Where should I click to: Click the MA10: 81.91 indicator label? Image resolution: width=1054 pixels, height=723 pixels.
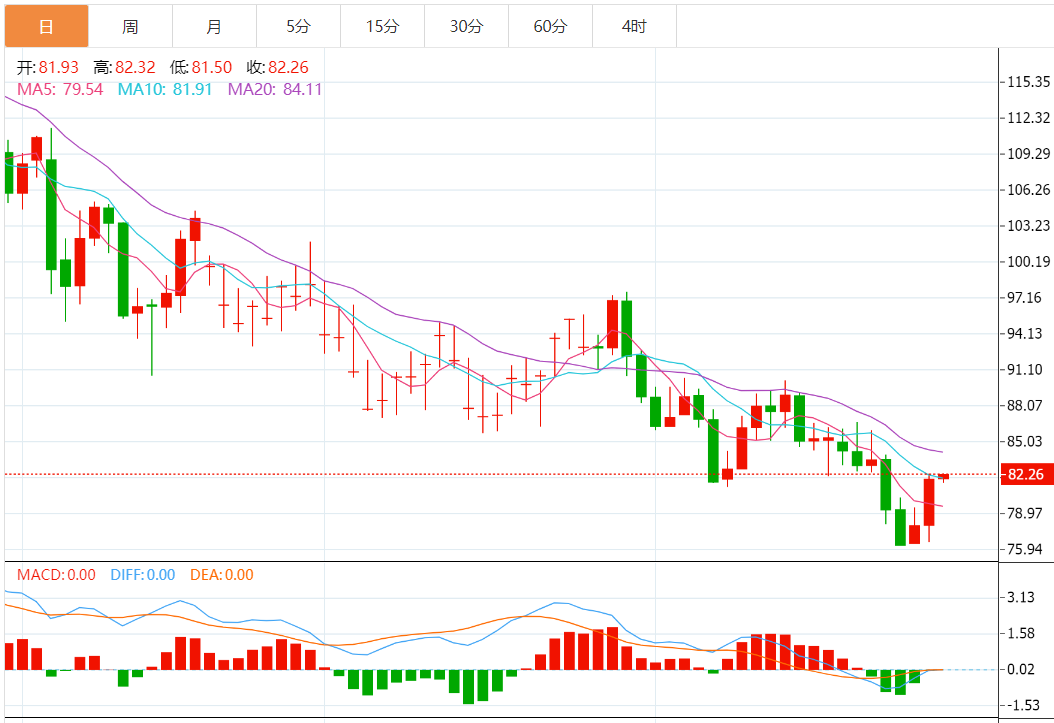(165, 89)
